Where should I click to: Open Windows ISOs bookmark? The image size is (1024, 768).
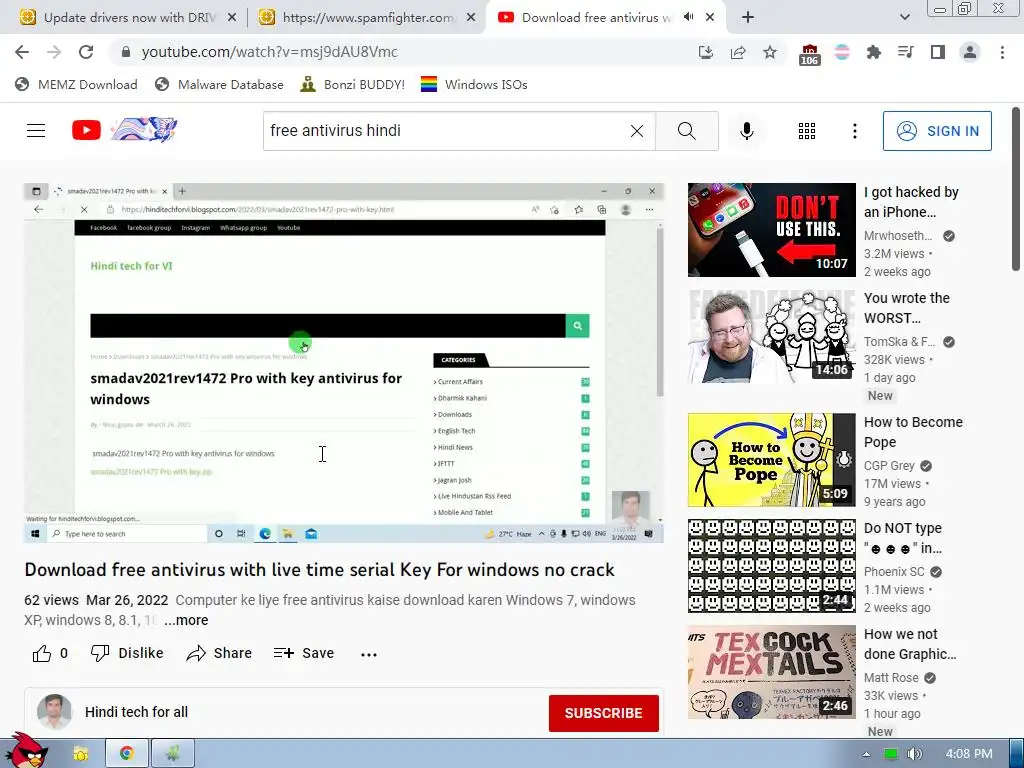tap(474, 84)
